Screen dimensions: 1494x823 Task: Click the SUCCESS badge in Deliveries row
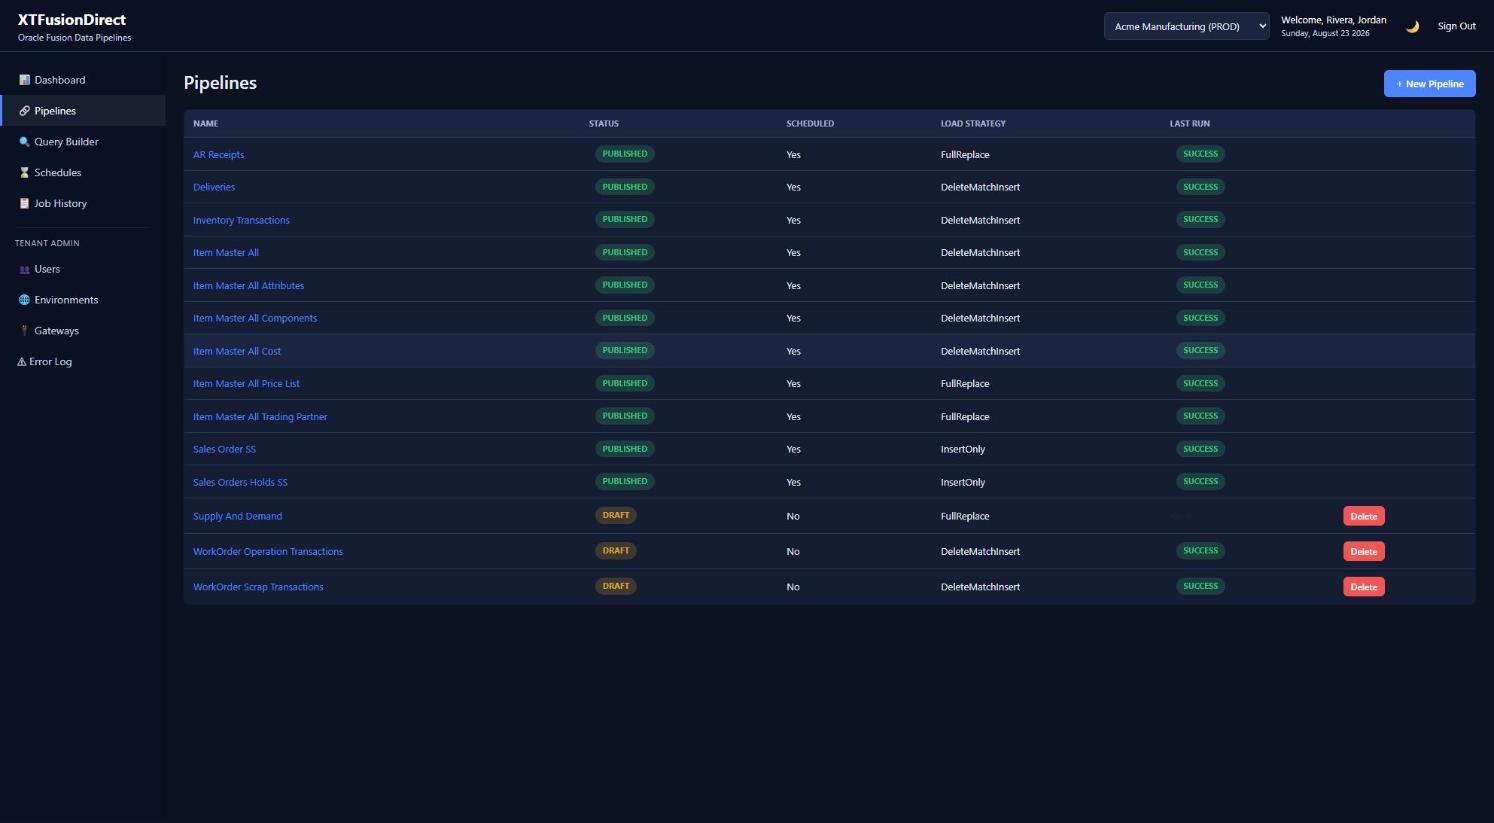(1200, 187)
